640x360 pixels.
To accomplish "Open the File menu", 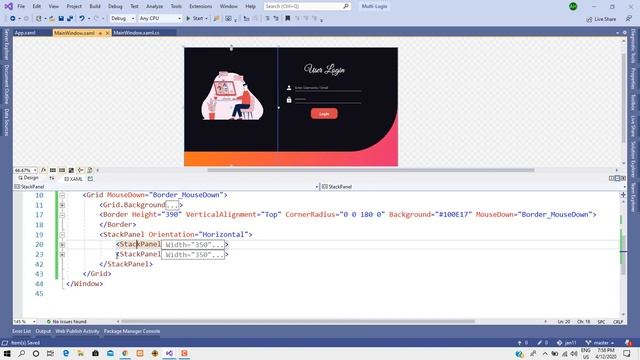I will tap(21, 6).
